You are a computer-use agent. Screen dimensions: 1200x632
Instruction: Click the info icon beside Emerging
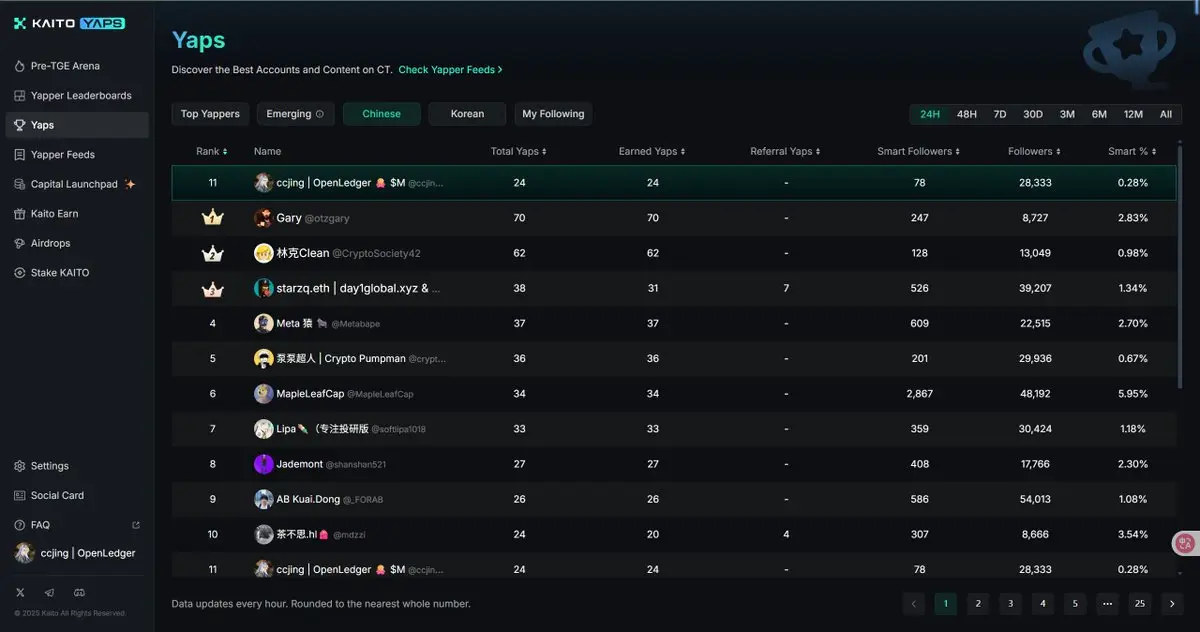320,114
